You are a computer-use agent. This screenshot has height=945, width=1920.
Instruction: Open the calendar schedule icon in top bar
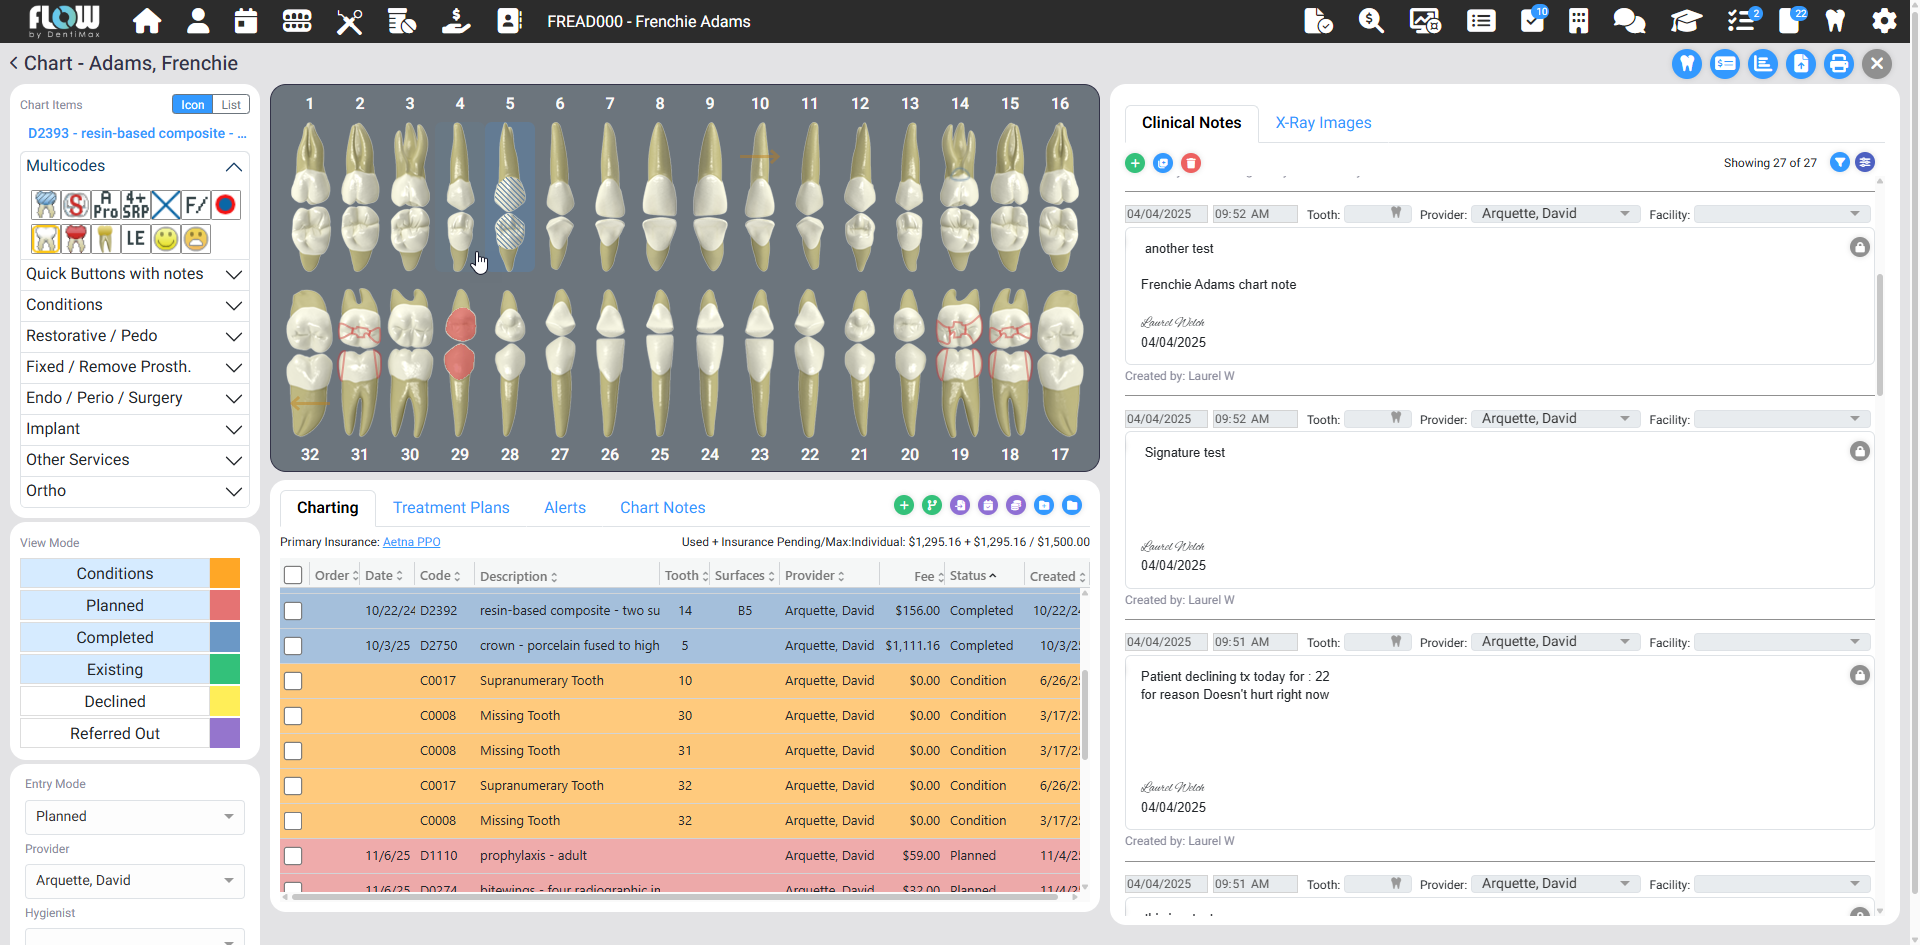[x=245, y=21]
